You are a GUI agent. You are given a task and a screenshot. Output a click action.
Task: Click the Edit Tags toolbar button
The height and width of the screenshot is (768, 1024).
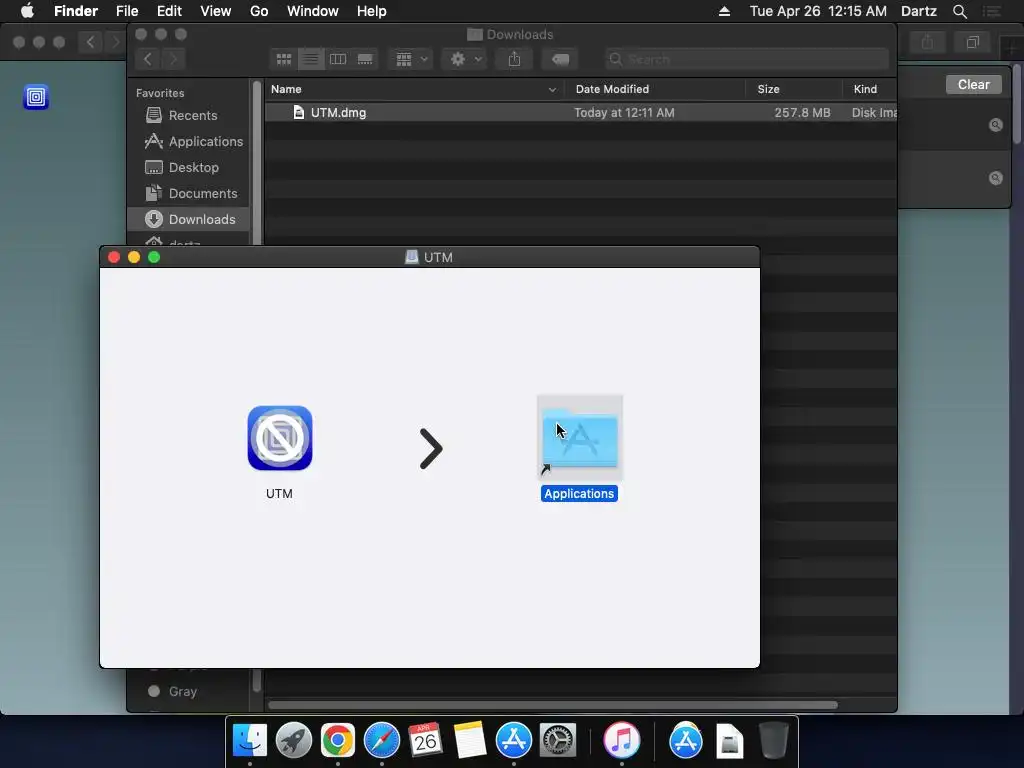pyautogui.click(x=560, y=59)
